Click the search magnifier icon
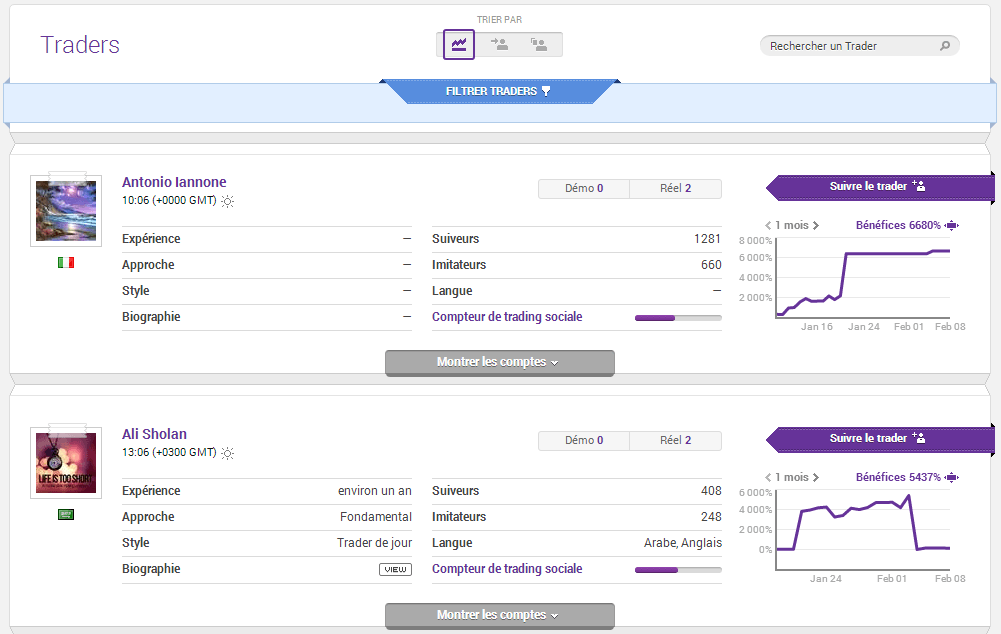This screenshot has width=1001, height=634. [944, 46]
